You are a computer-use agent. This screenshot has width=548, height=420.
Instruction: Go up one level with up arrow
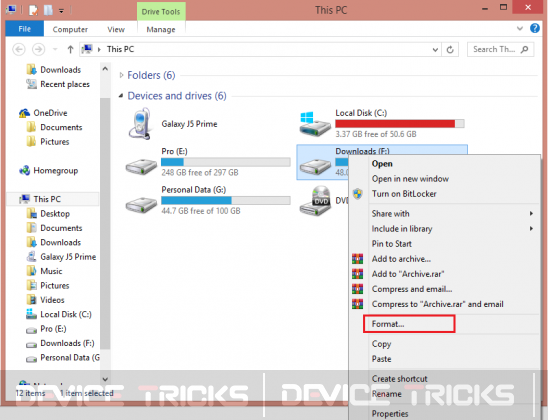click(x=70, y=50)
